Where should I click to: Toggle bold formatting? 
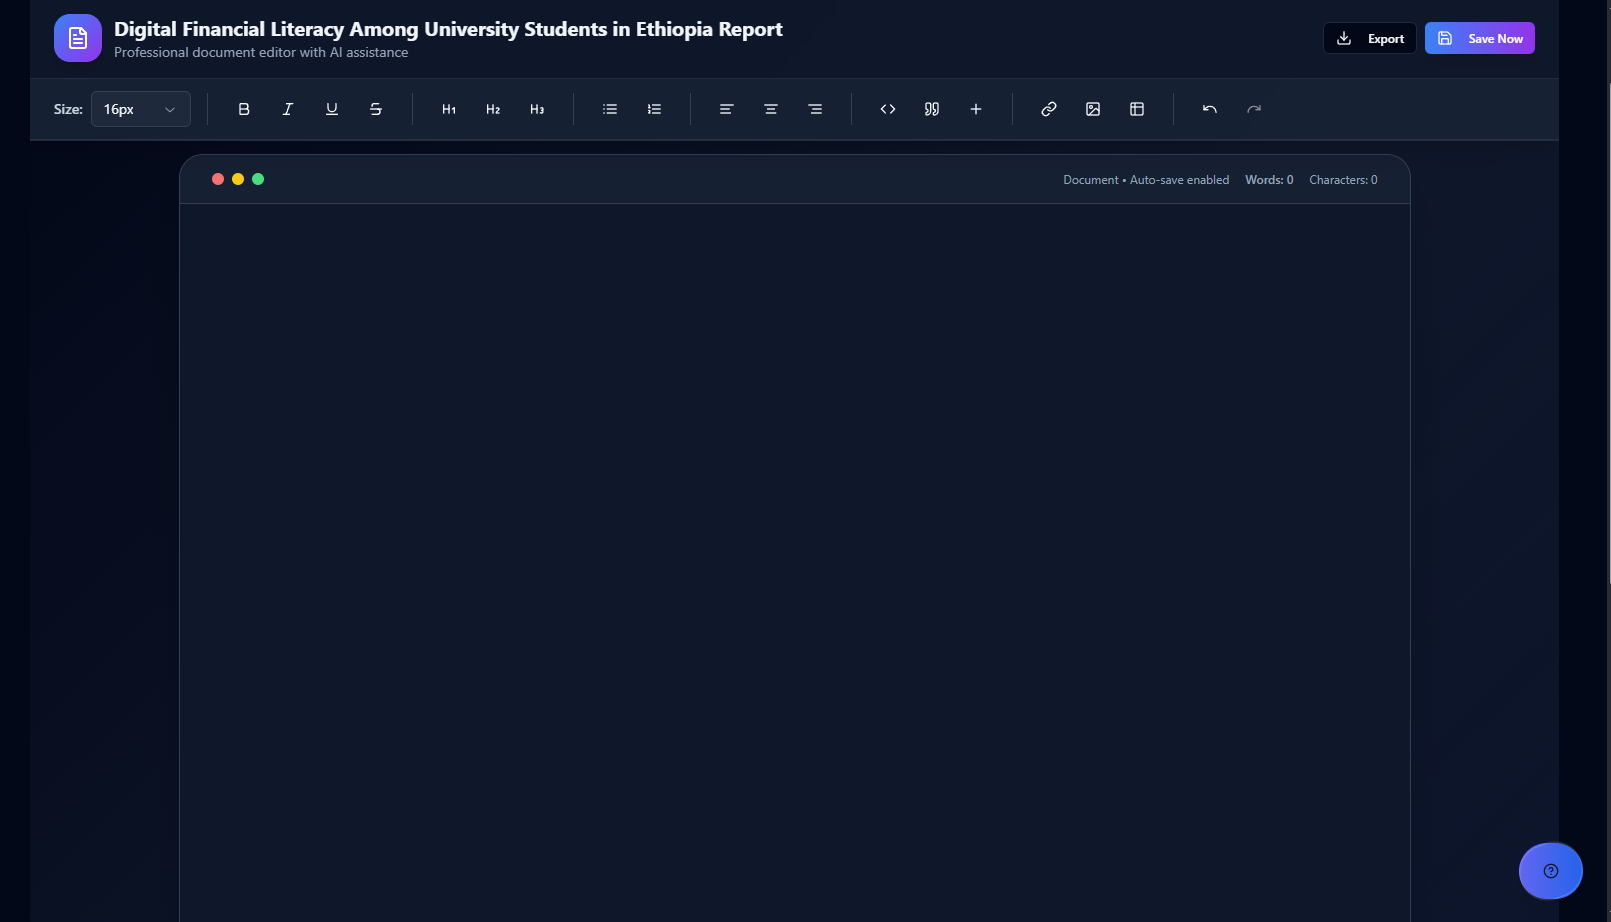[244, 109]
